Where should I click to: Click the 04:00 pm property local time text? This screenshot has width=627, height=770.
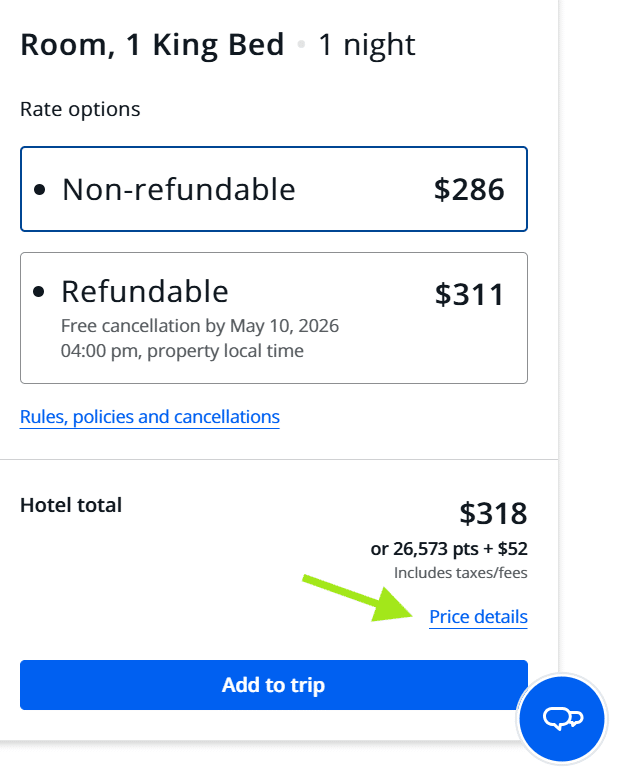pyautogui.click(x=182, y=351)
